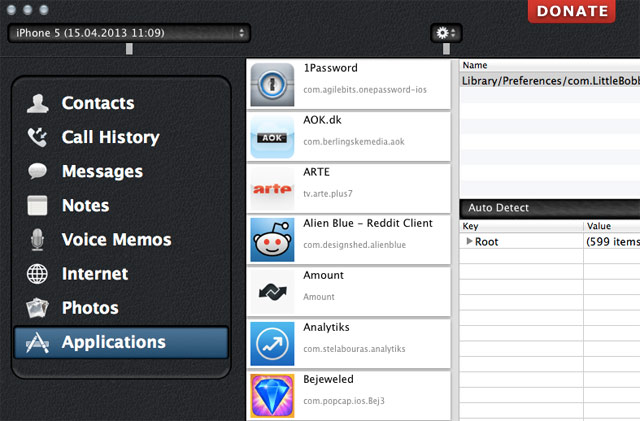This screenshot has width=640, height=421.
Task: Click the com.agilebits.onepassword-ios identifier
Action: tap(365, 90)
